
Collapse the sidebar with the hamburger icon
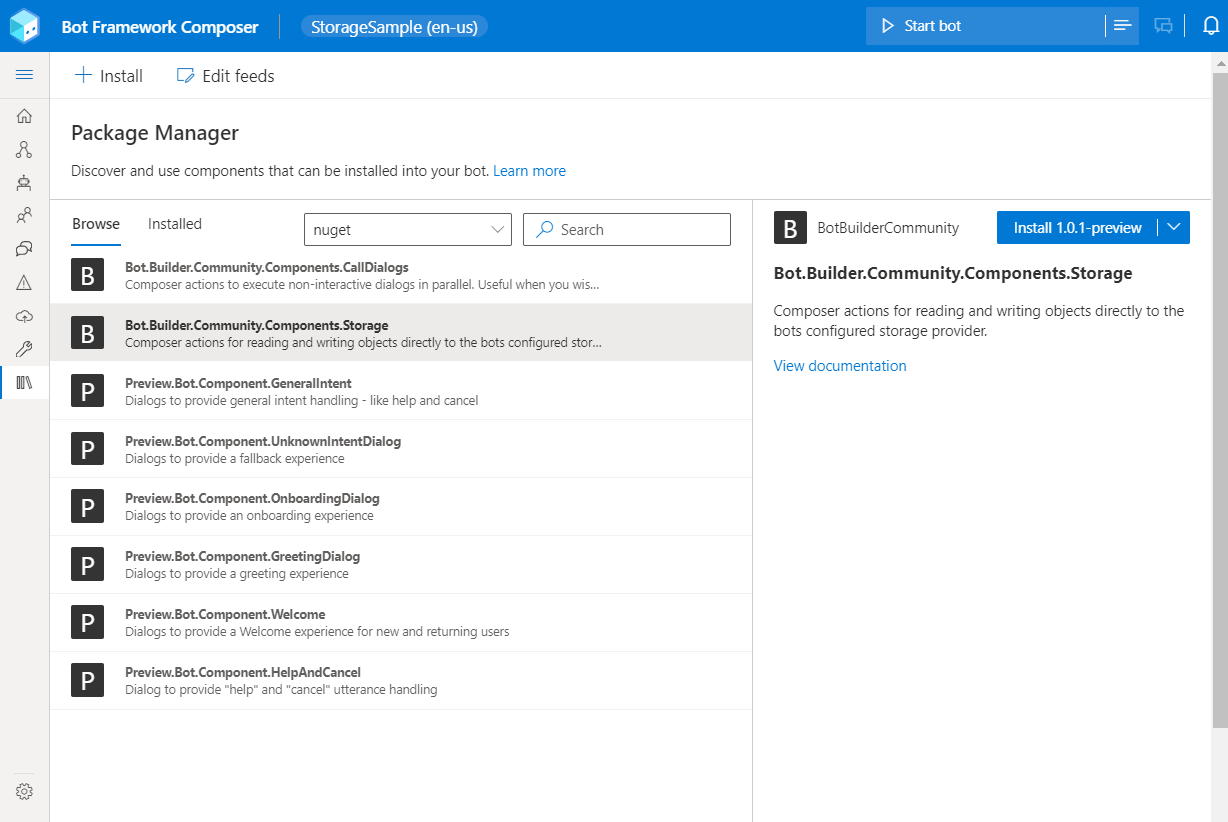coord(24,74)
